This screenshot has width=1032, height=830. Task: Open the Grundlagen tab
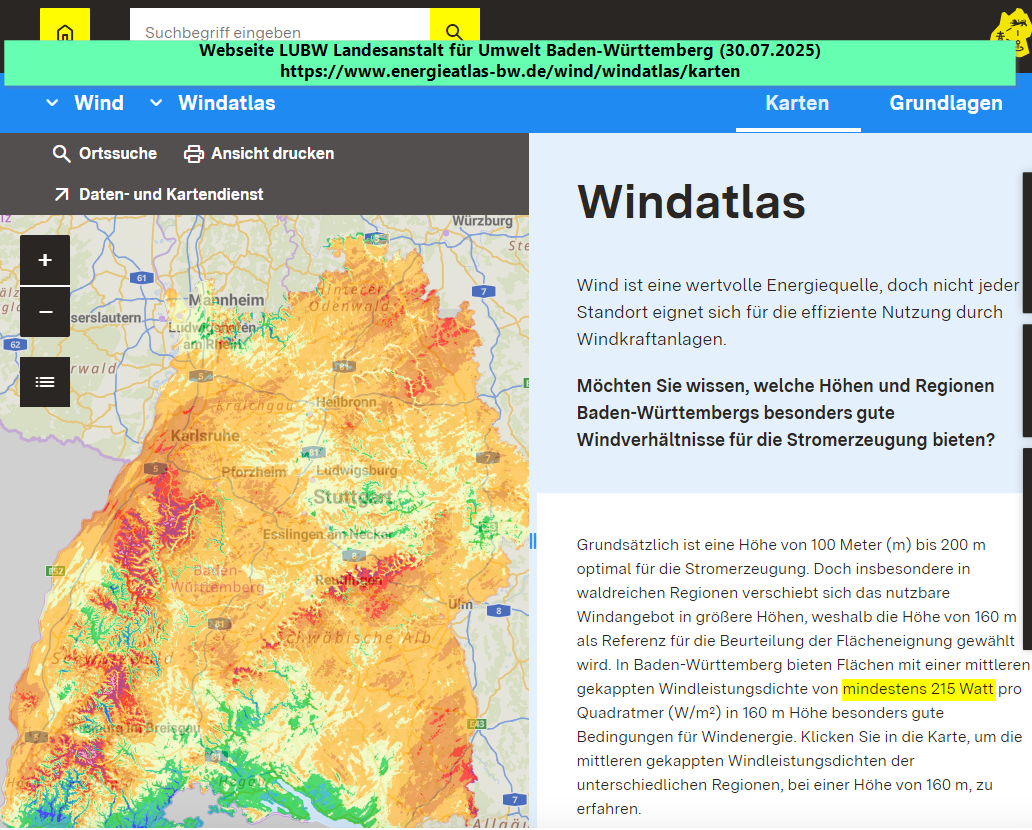[945, 103]
